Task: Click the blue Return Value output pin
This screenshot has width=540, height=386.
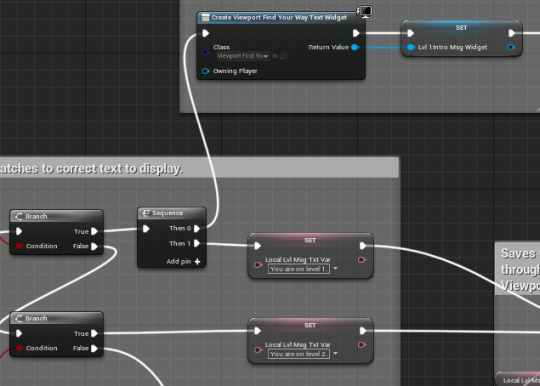Action: click(x=355, y=47)
